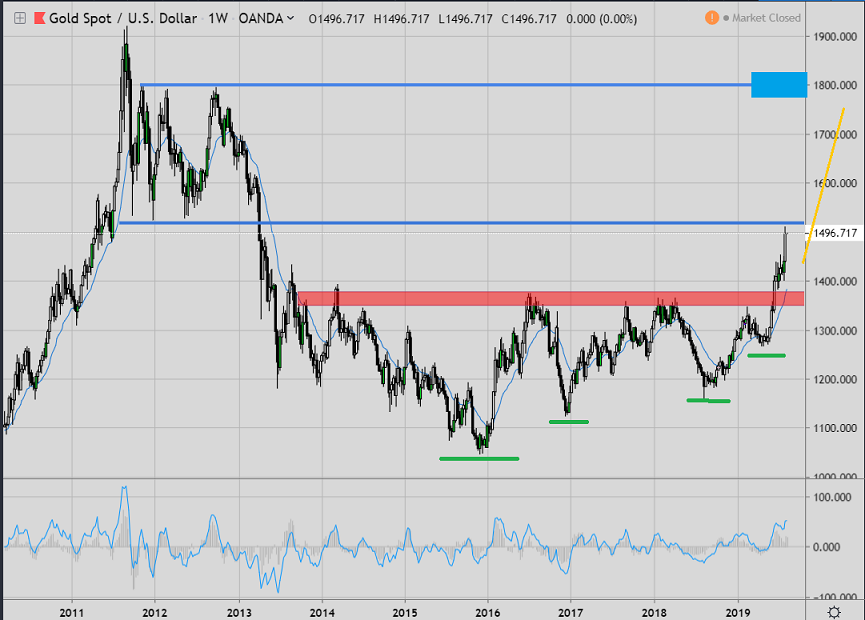Screen dimensions: 865x620
Task: Select the yellow projected trend line
Action: 823,187
